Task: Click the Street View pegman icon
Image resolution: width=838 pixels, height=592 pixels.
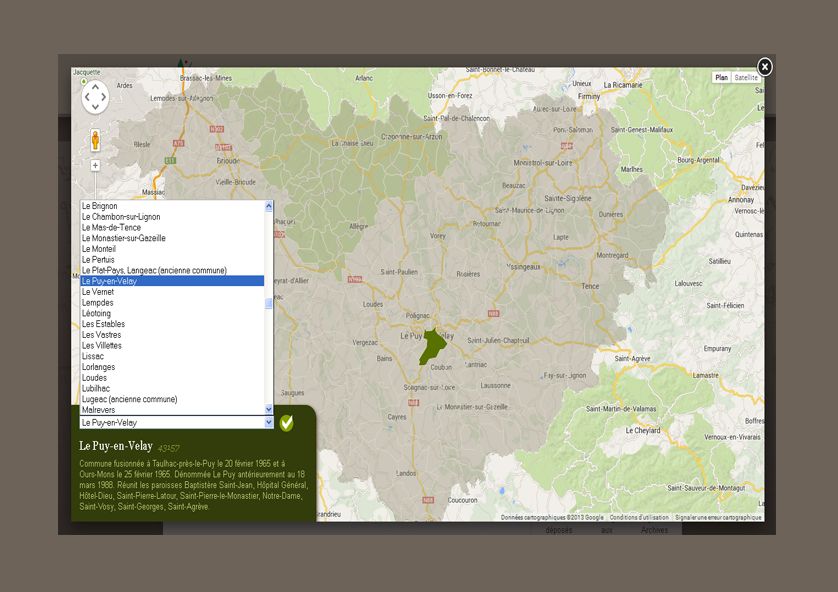Action: click(95, 139)
